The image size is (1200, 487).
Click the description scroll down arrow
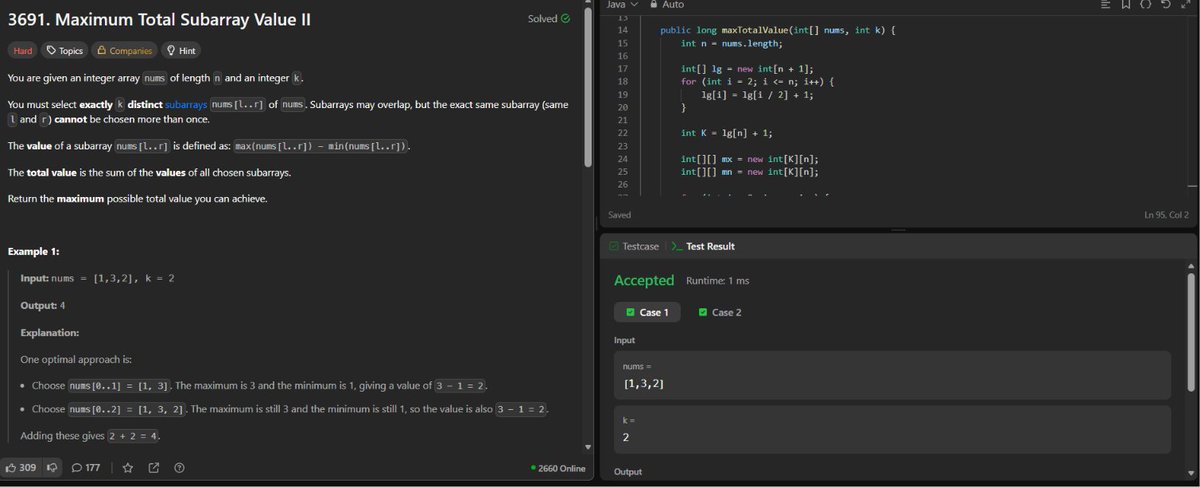[588, 447]
